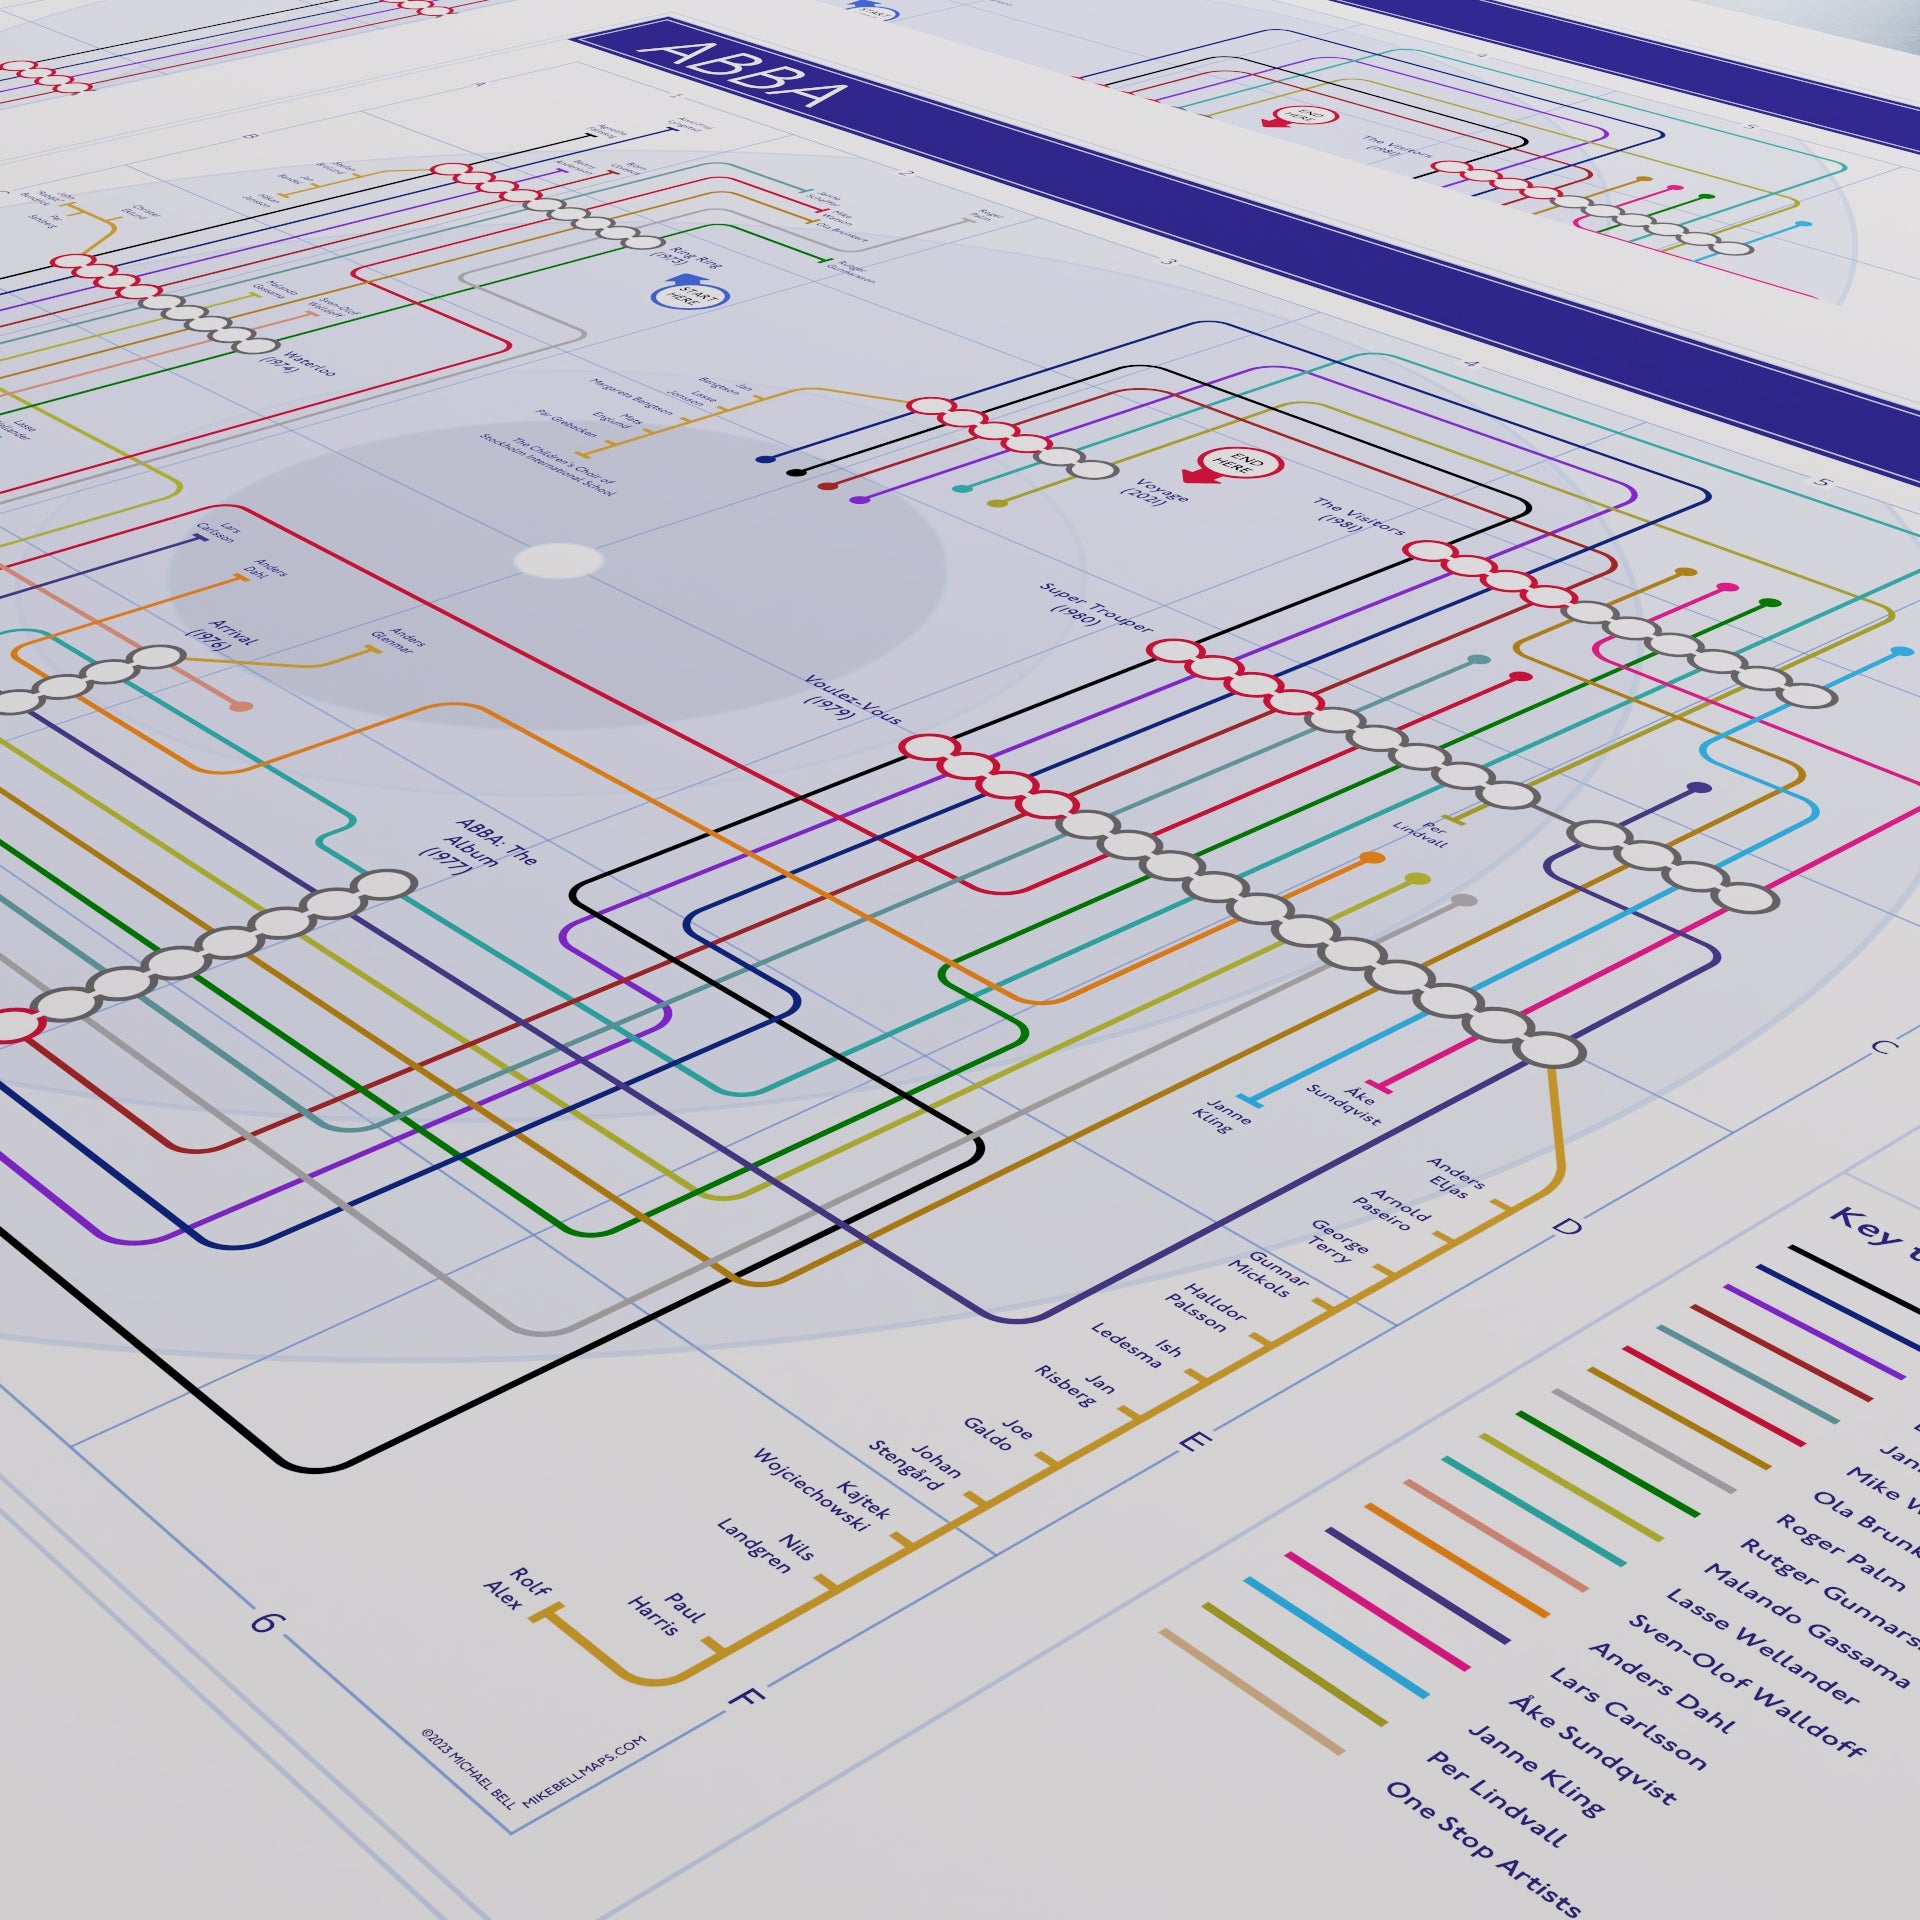Click 'Anders Dahl' in the key
The image size is (1920, 1920).
click(1663, 1687)
